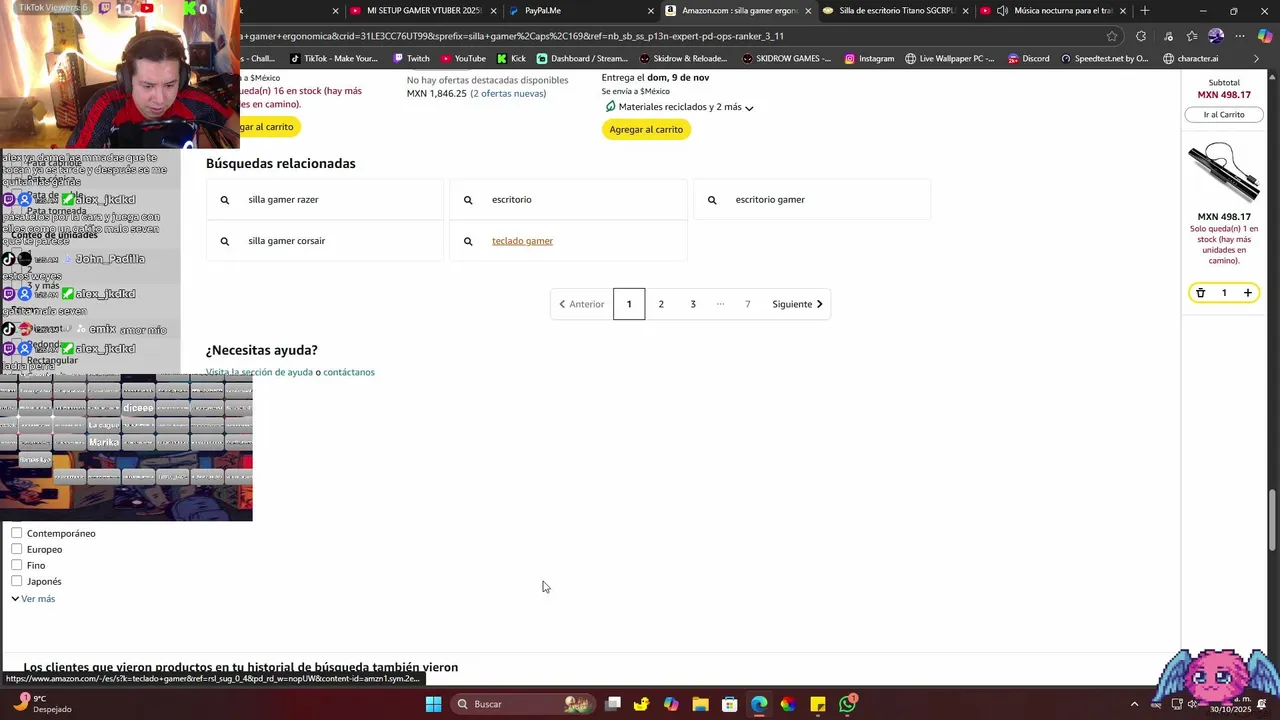Open the Live Wallpaper PC bookmark
Screen dimensions: 1280x720
[950, 59]
